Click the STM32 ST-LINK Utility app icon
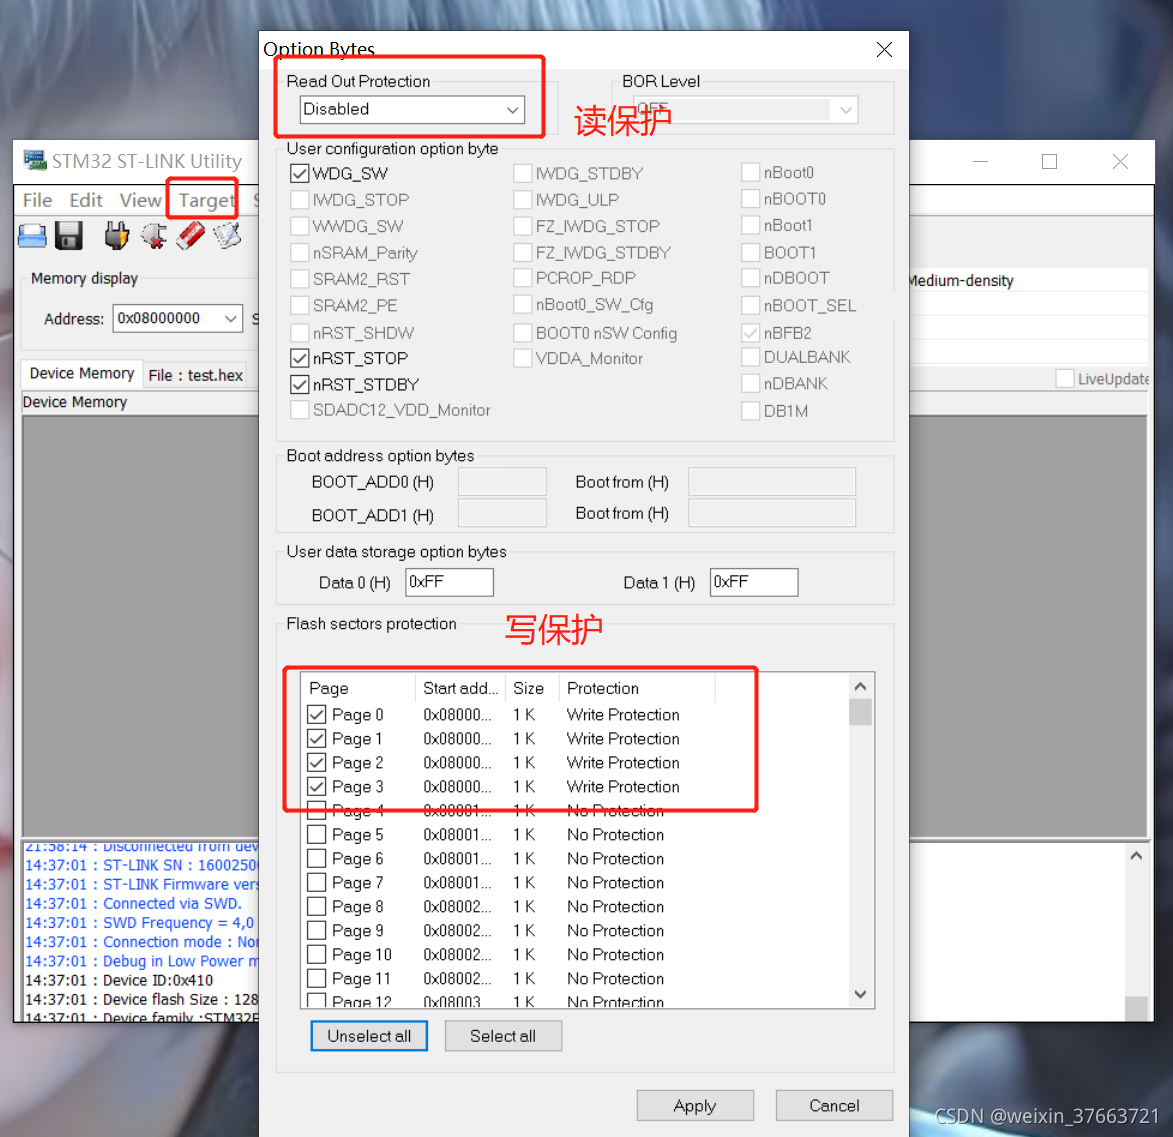The height and width of the screenshot is (1137, 1173). [34, 160]
